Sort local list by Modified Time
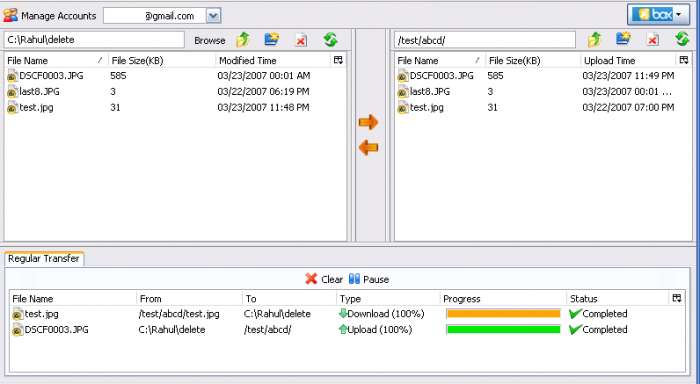Image resolution: width=700 pixels, height=384 pixels. click(273, 60)
